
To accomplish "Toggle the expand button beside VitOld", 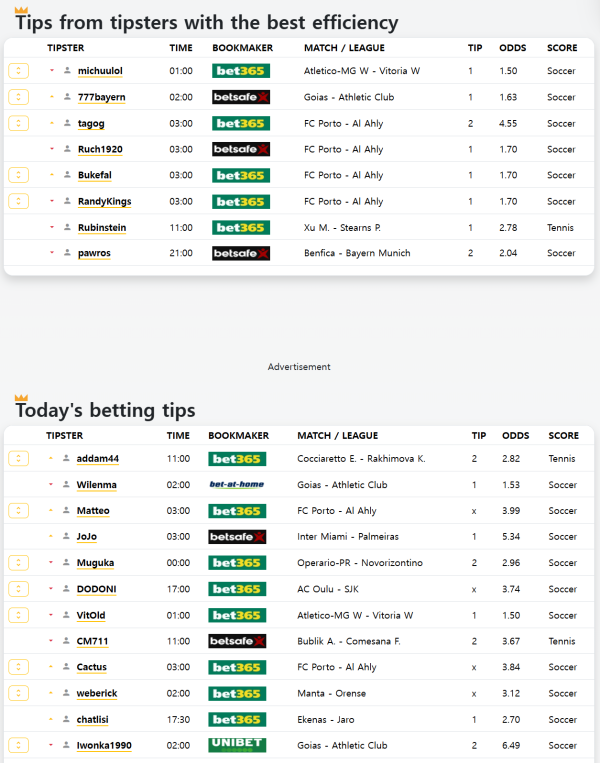I will pyautogui.click(x=18, y=615).
